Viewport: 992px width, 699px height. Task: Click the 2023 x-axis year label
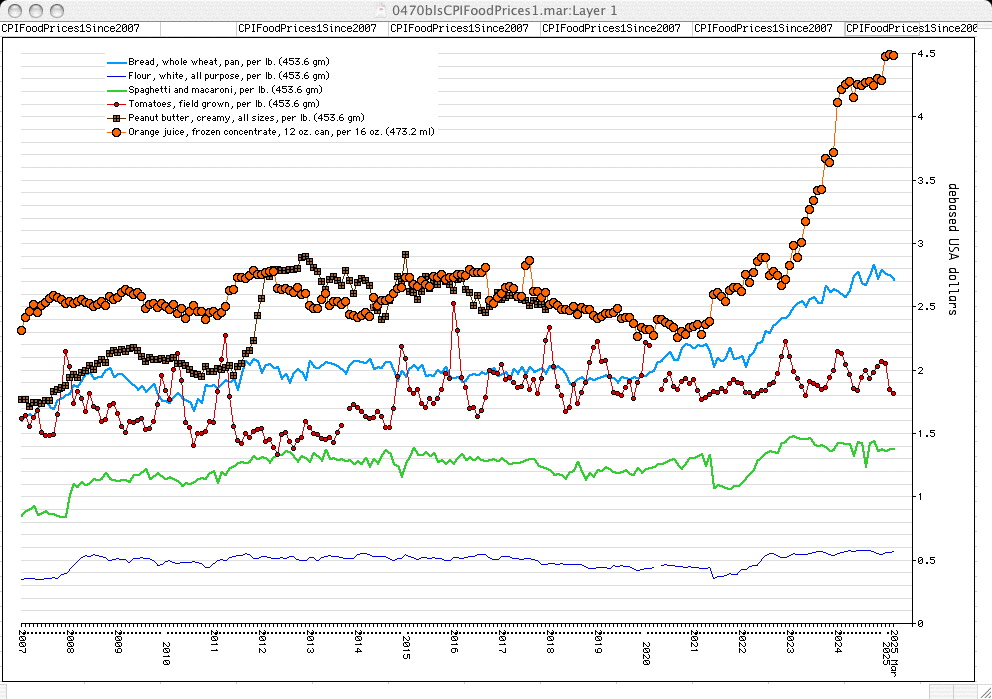click(x=790, y=641)
